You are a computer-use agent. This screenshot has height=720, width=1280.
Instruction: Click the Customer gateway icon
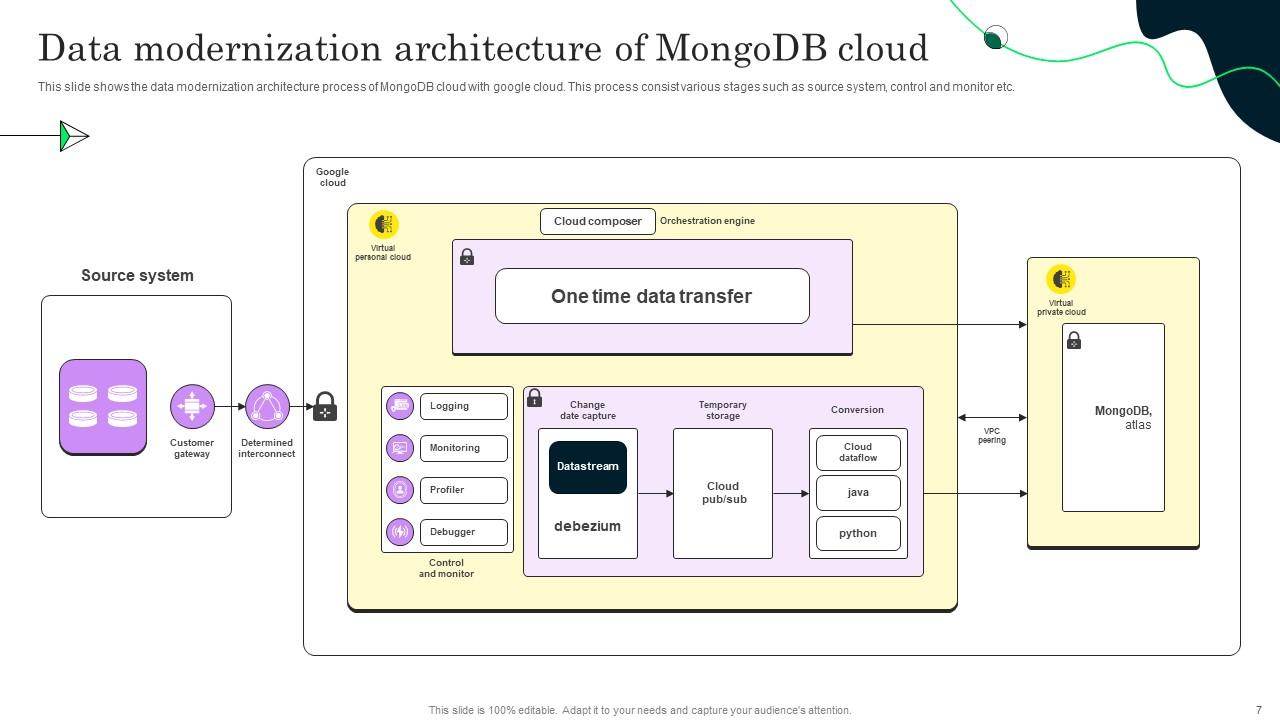tap(192, 405)
